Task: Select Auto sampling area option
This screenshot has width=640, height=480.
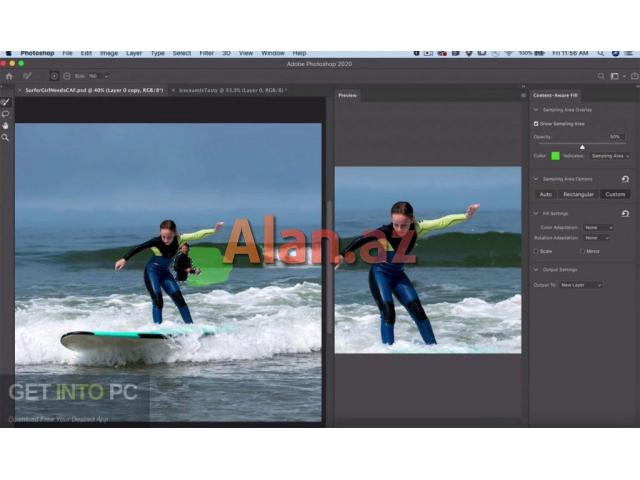Action: (x=546, y=194)
